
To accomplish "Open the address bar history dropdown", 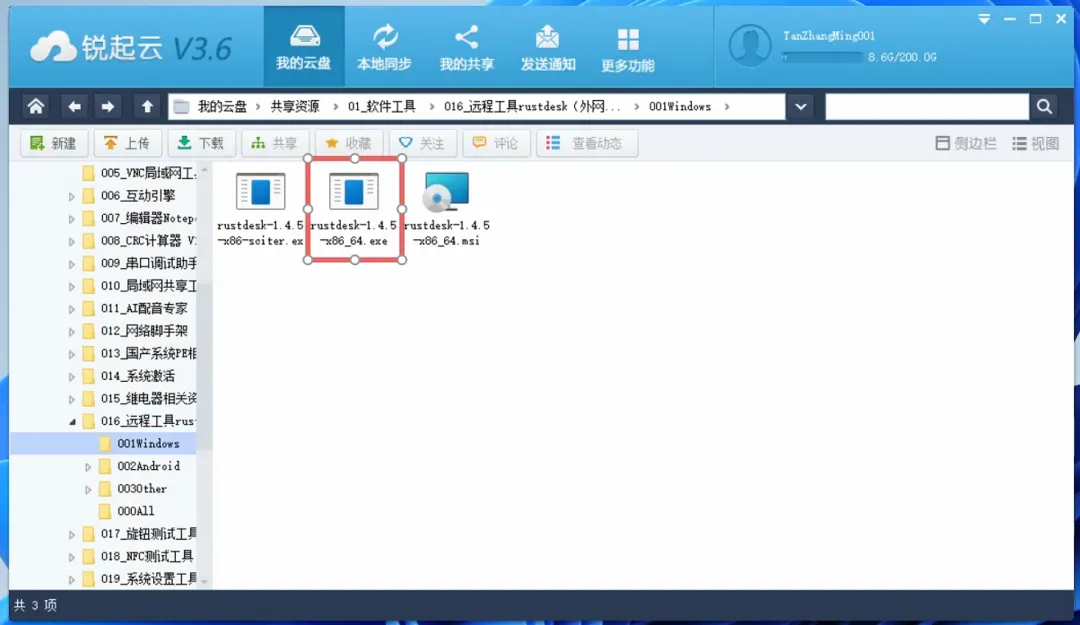I will point(800,107).
